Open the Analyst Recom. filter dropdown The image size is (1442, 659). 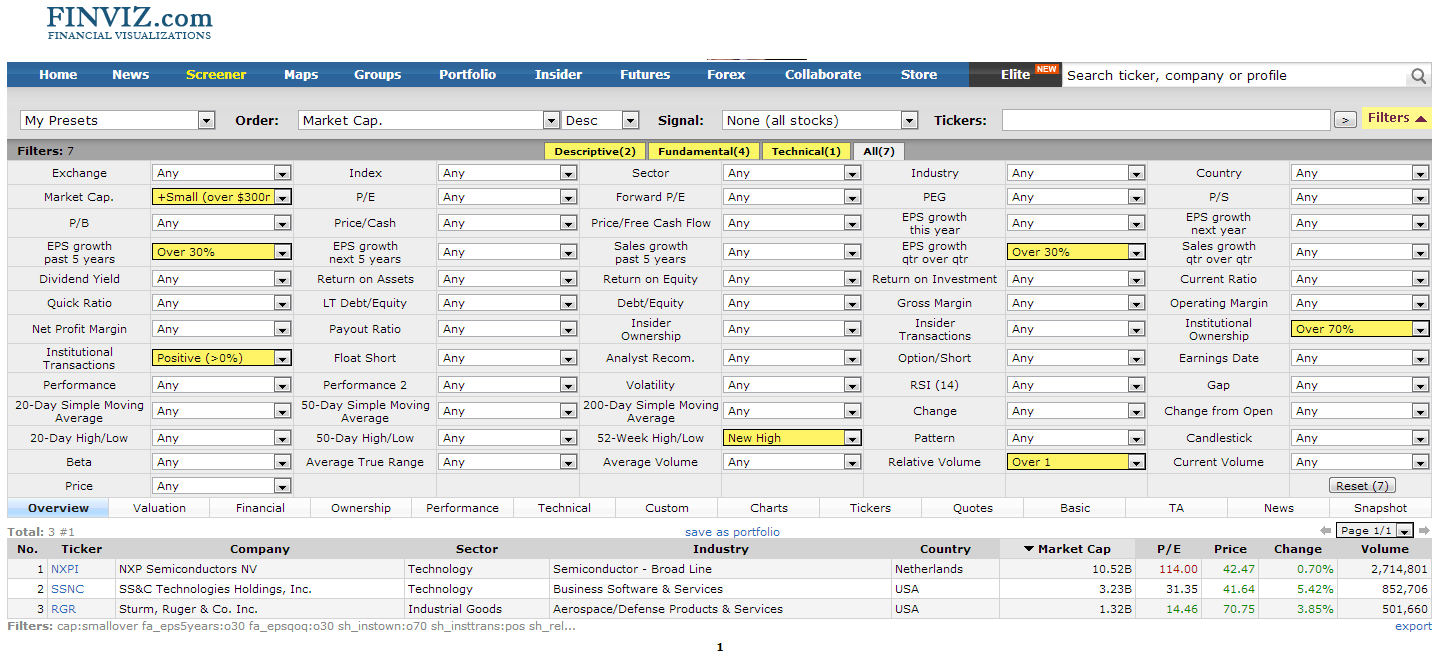pyautogui.click(x=792, y=358)
